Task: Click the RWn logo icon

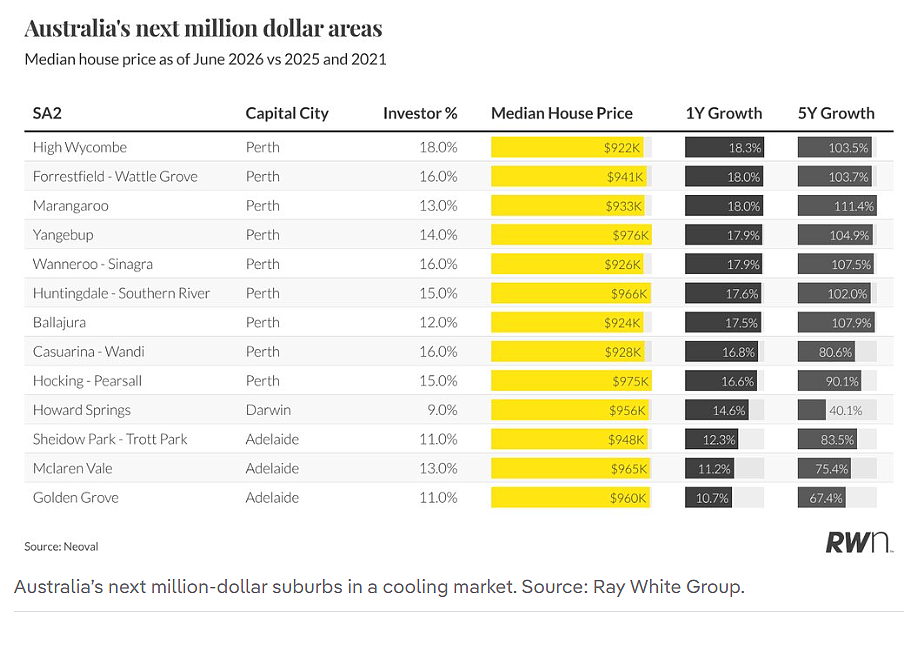Action: 858,542
